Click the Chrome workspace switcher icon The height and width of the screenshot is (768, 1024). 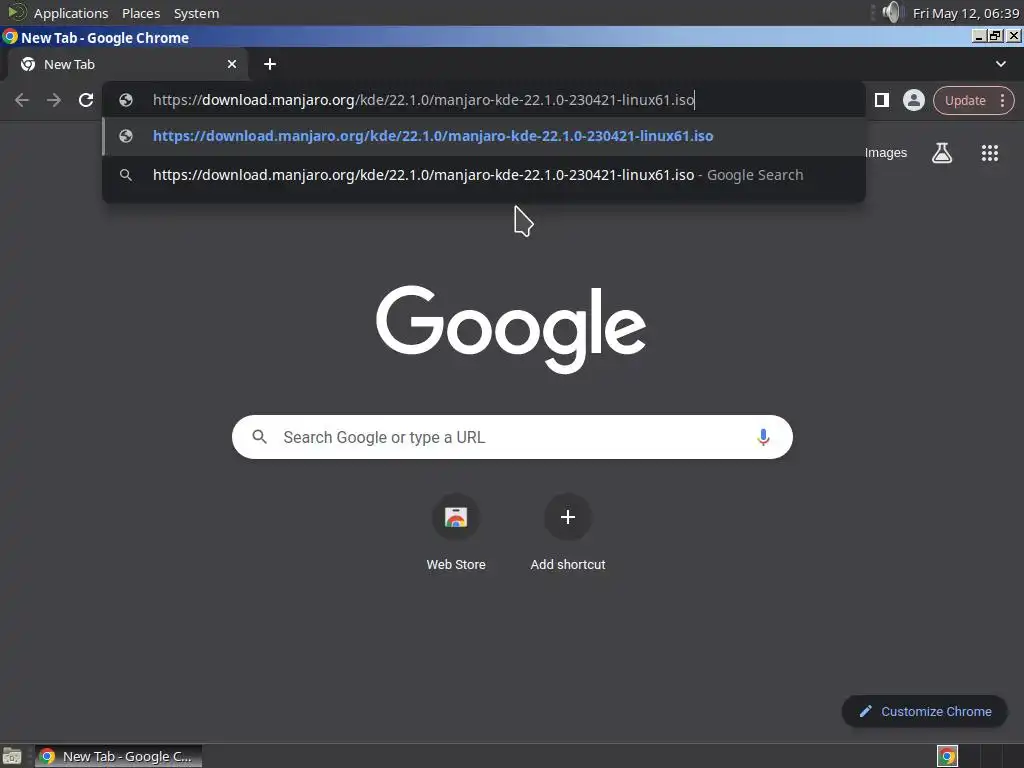click(947, 756)
